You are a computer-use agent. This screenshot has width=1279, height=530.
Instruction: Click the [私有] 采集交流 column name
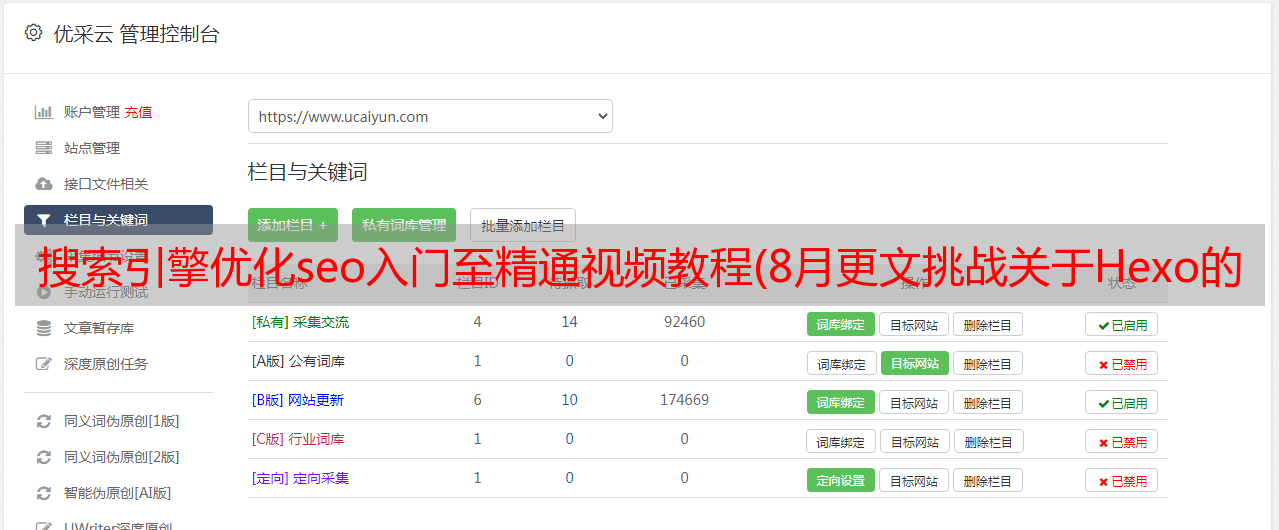tap(300, 322)
